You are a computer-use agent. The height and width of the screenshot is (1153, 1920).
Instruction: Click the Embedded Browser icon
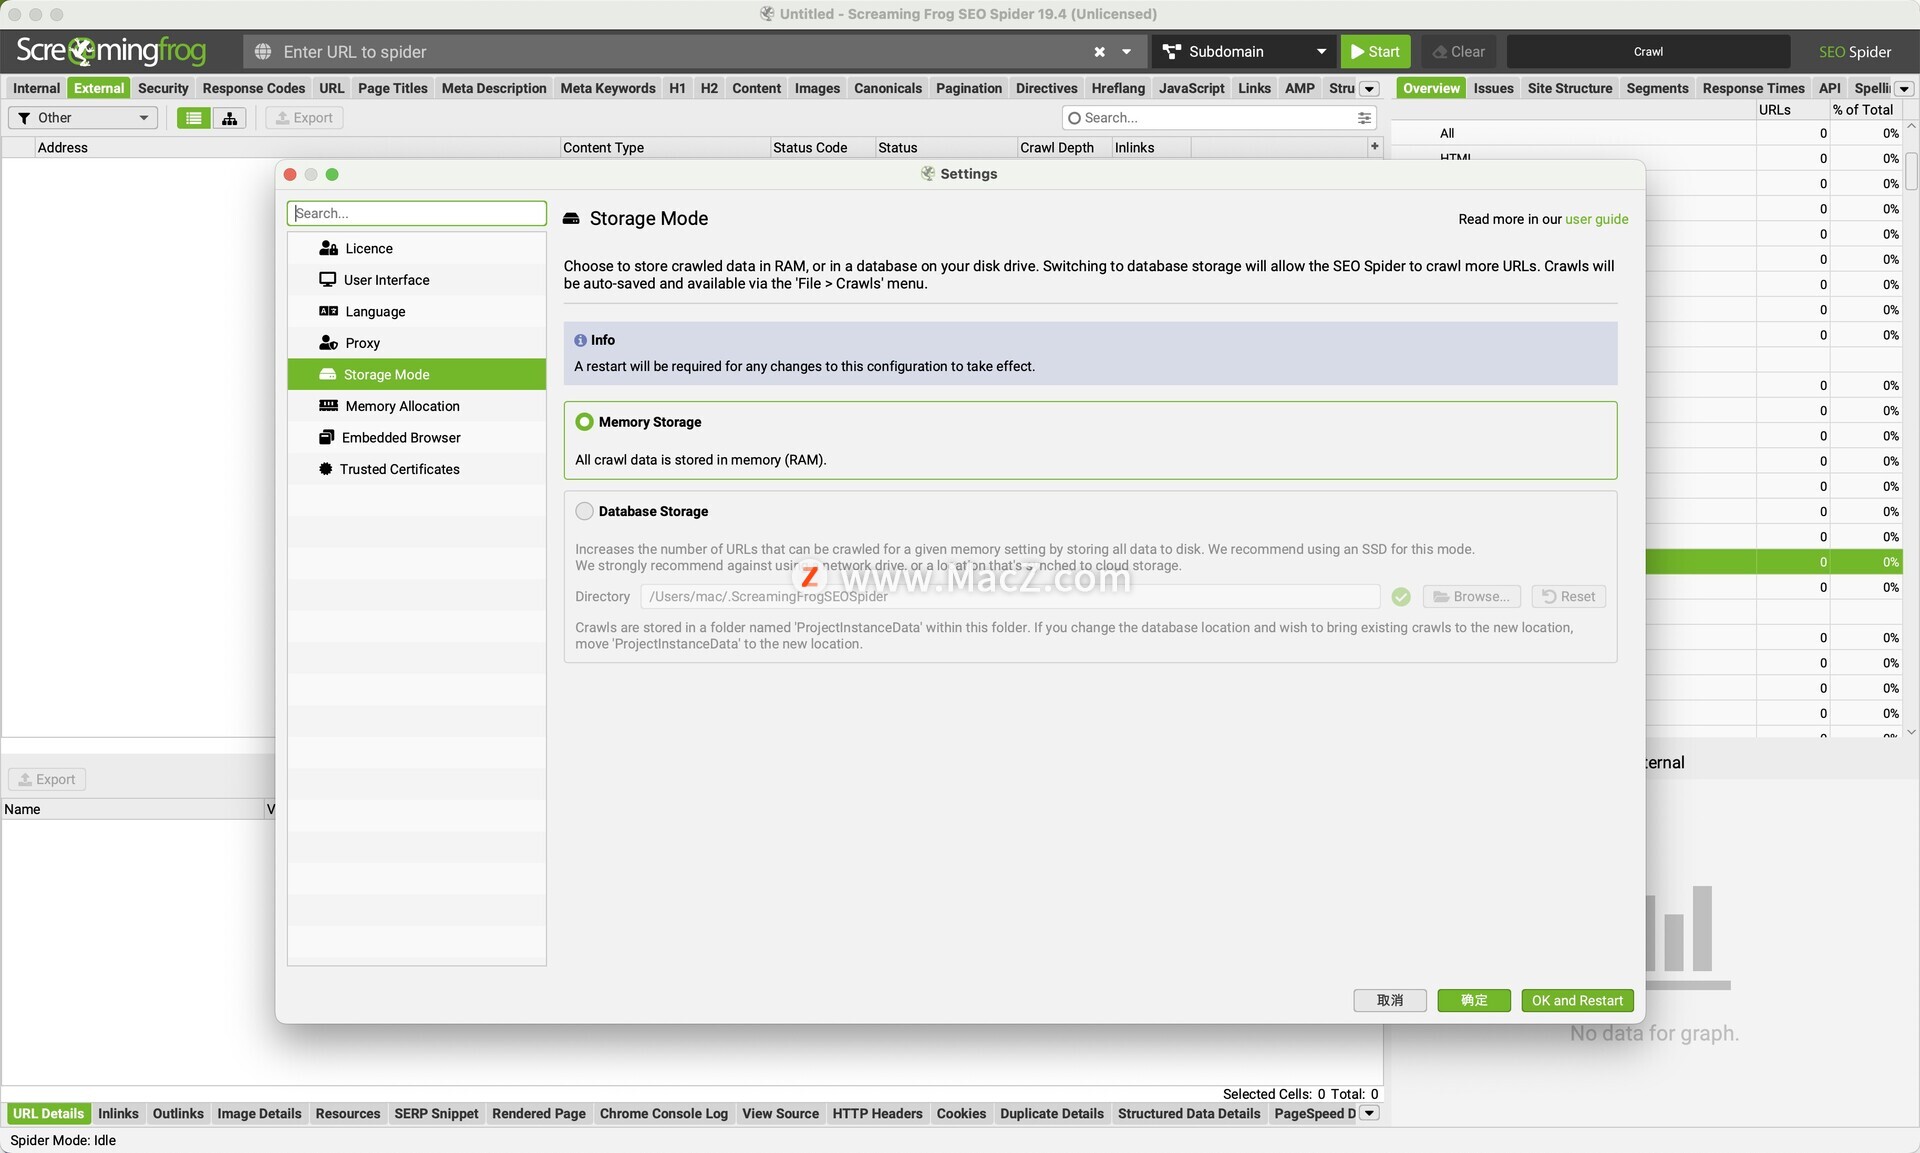326,437
